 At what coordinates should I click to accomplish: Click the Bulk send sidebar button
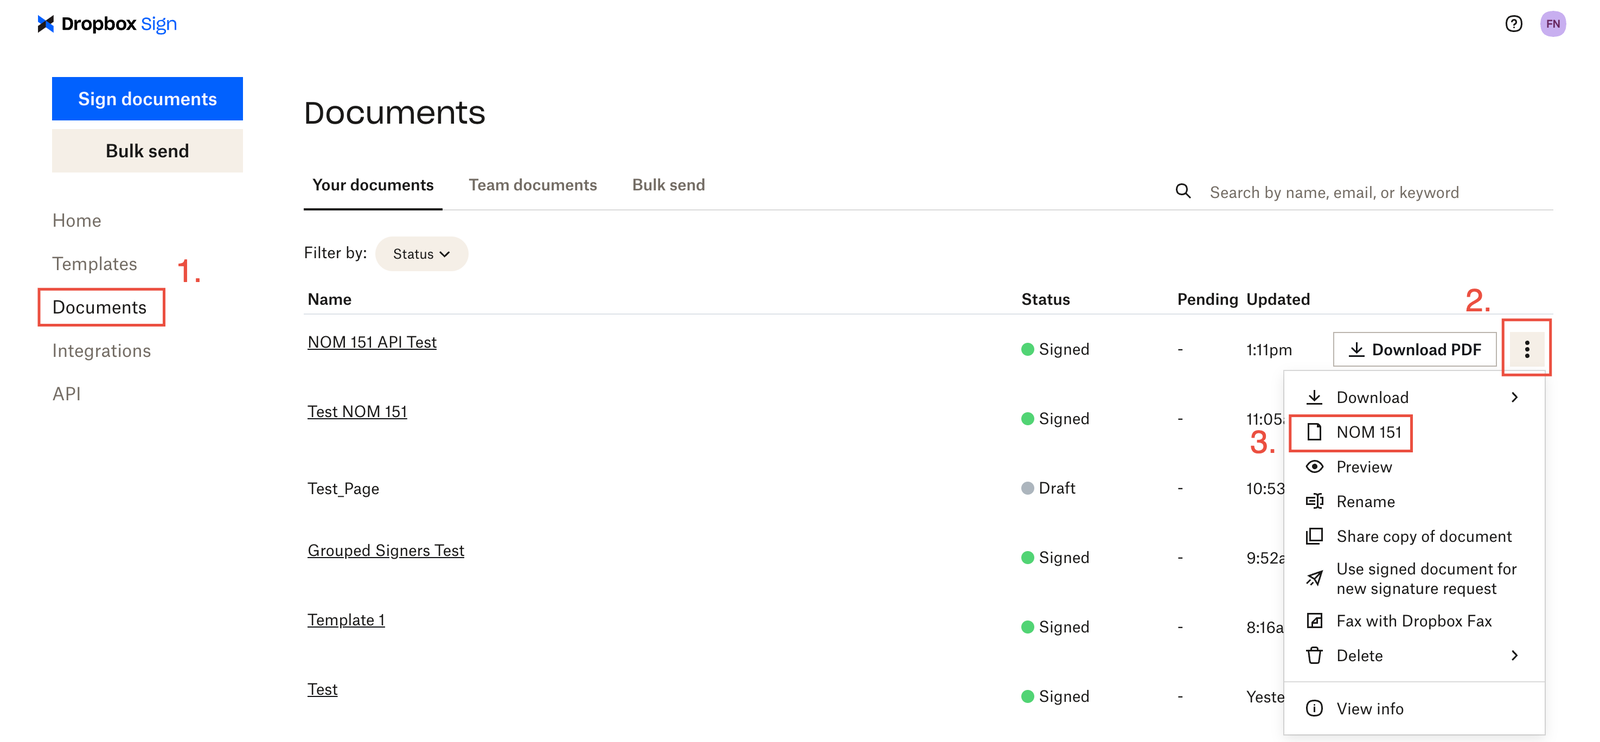tap(147, 151)
